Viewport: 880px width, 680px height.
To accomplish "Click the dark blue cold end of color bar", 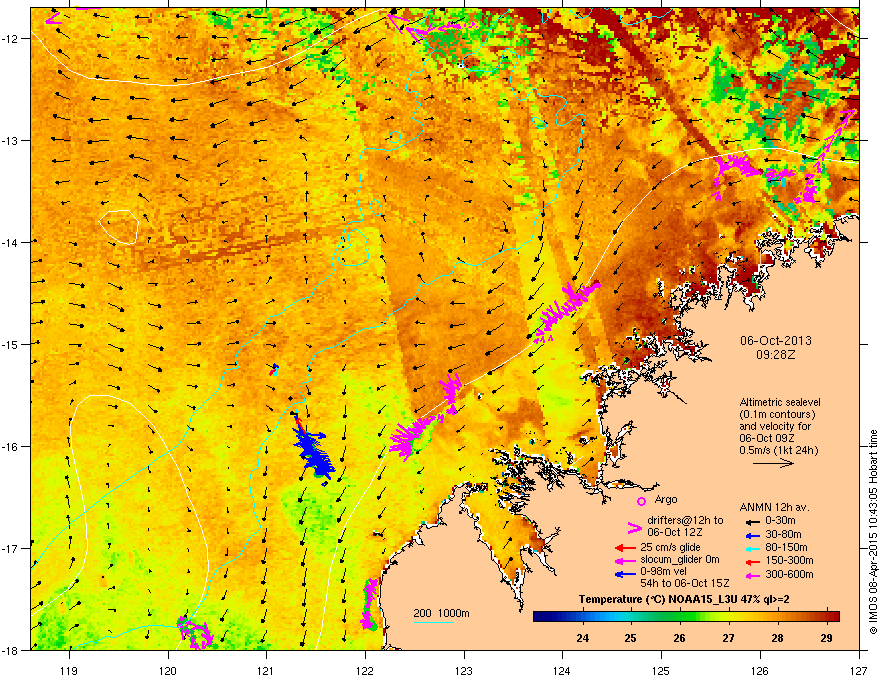I will click(x=540, y=617).
